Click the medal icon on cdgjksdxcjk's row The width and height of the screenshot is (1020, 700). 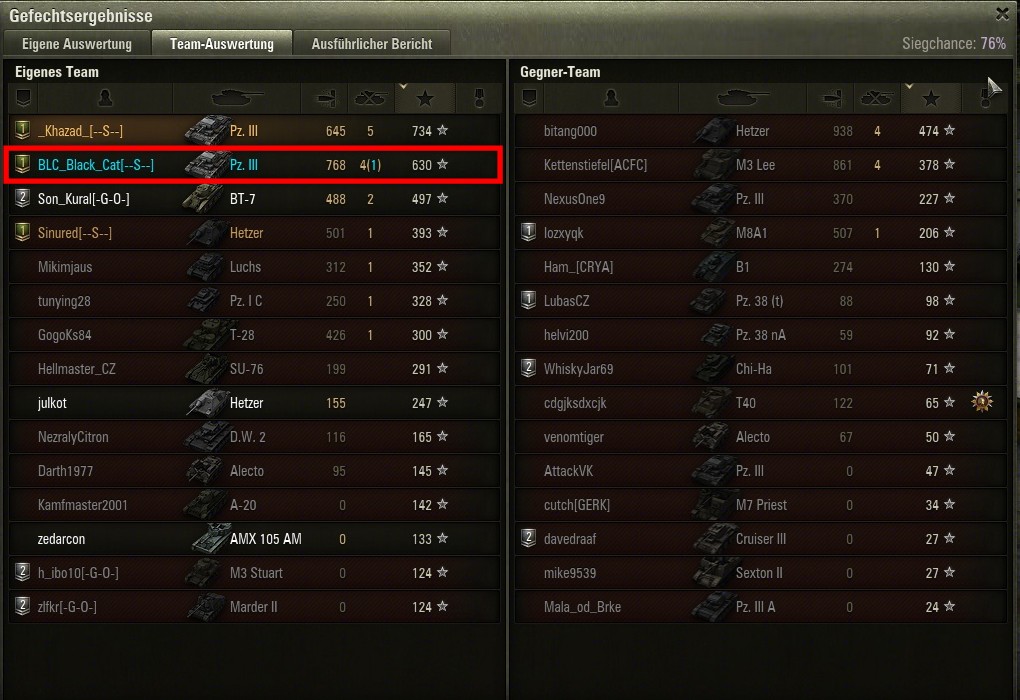[x=982, y=402]
